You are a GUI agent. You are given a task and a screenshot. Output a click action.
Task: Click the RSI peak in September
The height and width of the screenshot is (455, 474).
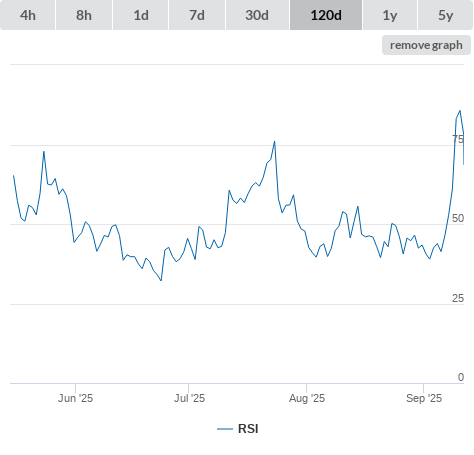coord(460,111)
